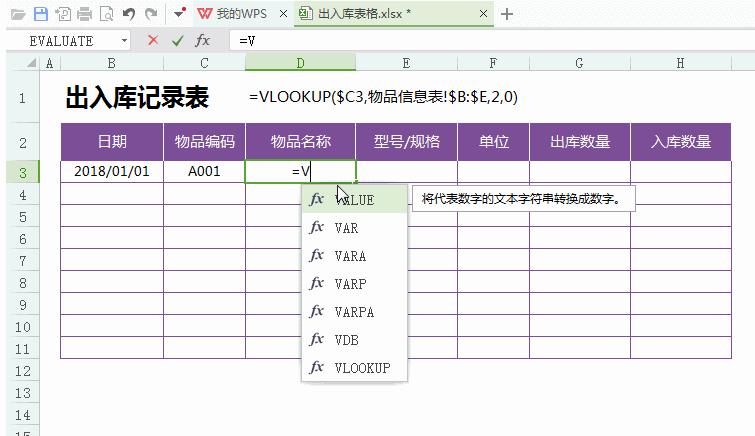The height and width of the screenshot is (436, 755).
Task: Select column C header
Action: [x=204, y=63]
